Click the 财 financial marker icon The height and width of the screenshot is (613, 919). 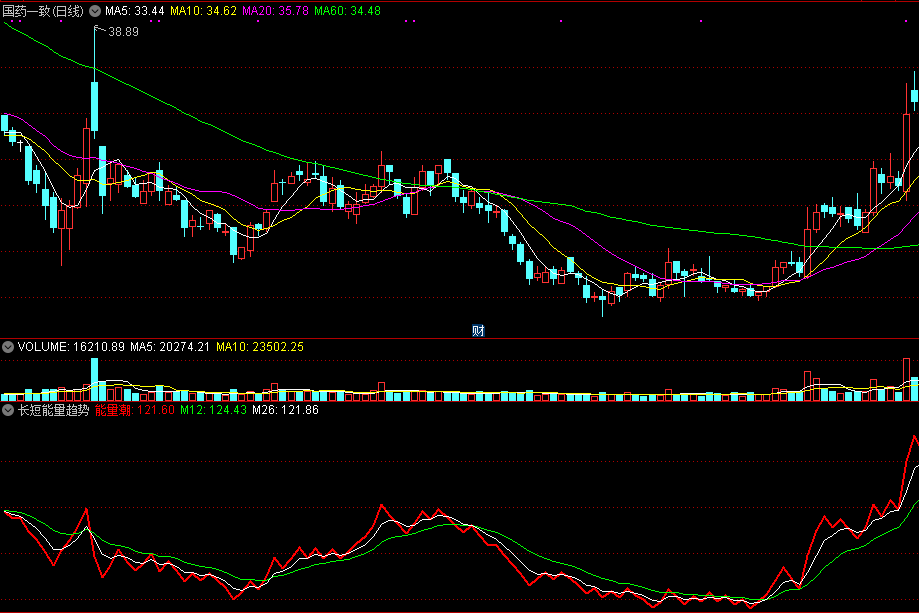pos(478,331)
